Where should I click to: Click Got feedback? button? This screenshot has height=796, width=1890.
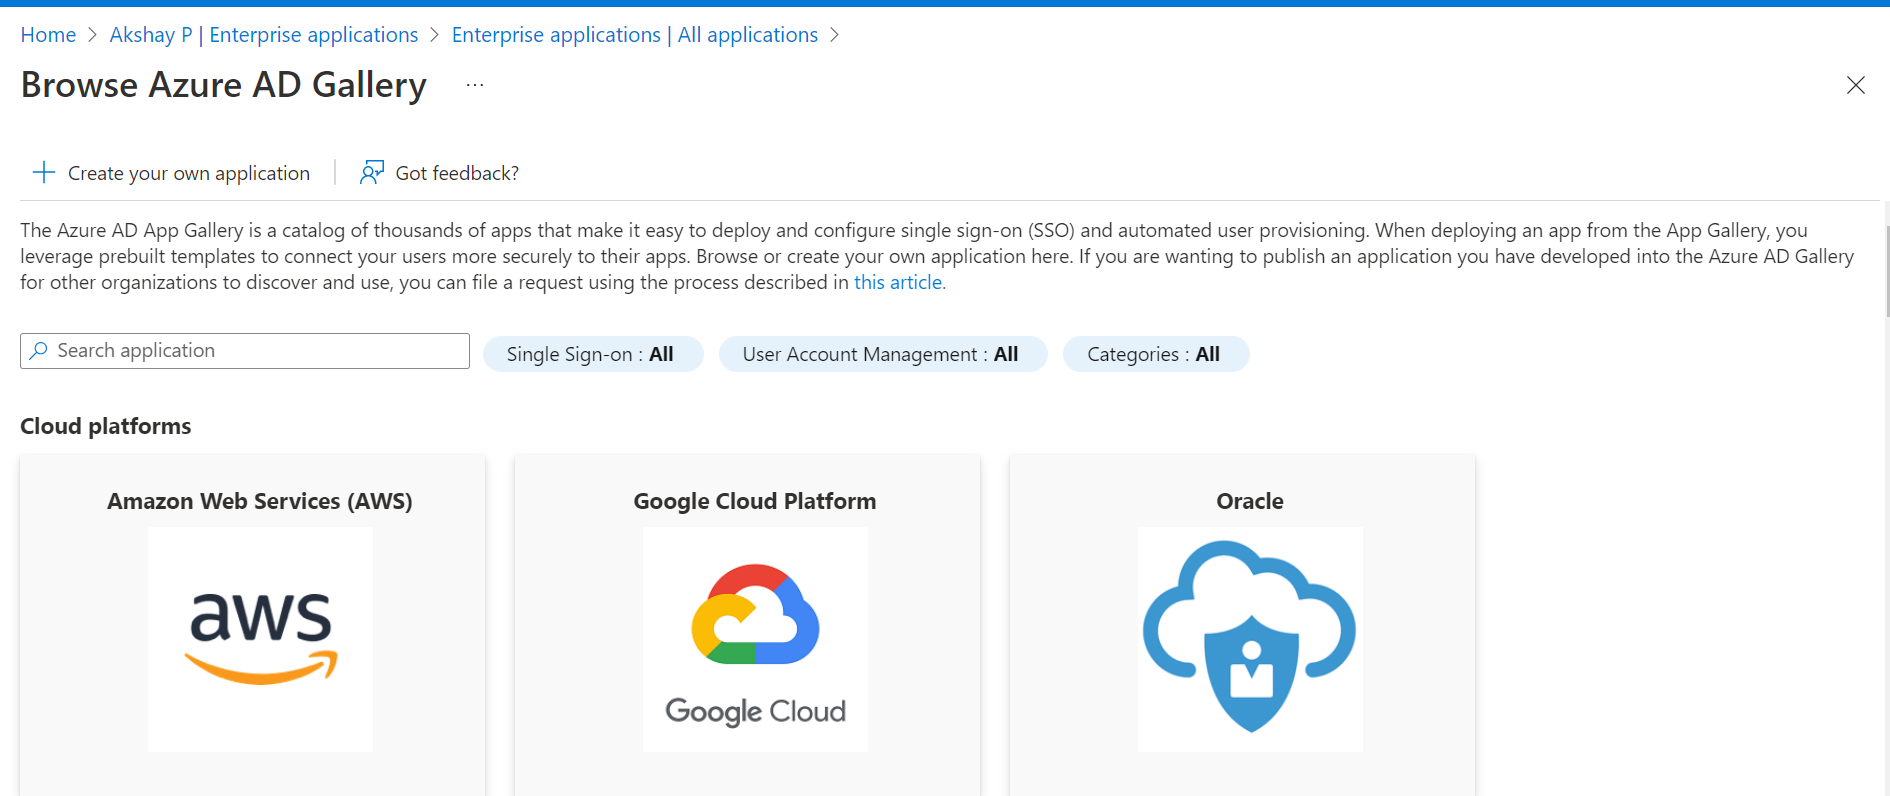pyautogui.click(x=457, y=173)
